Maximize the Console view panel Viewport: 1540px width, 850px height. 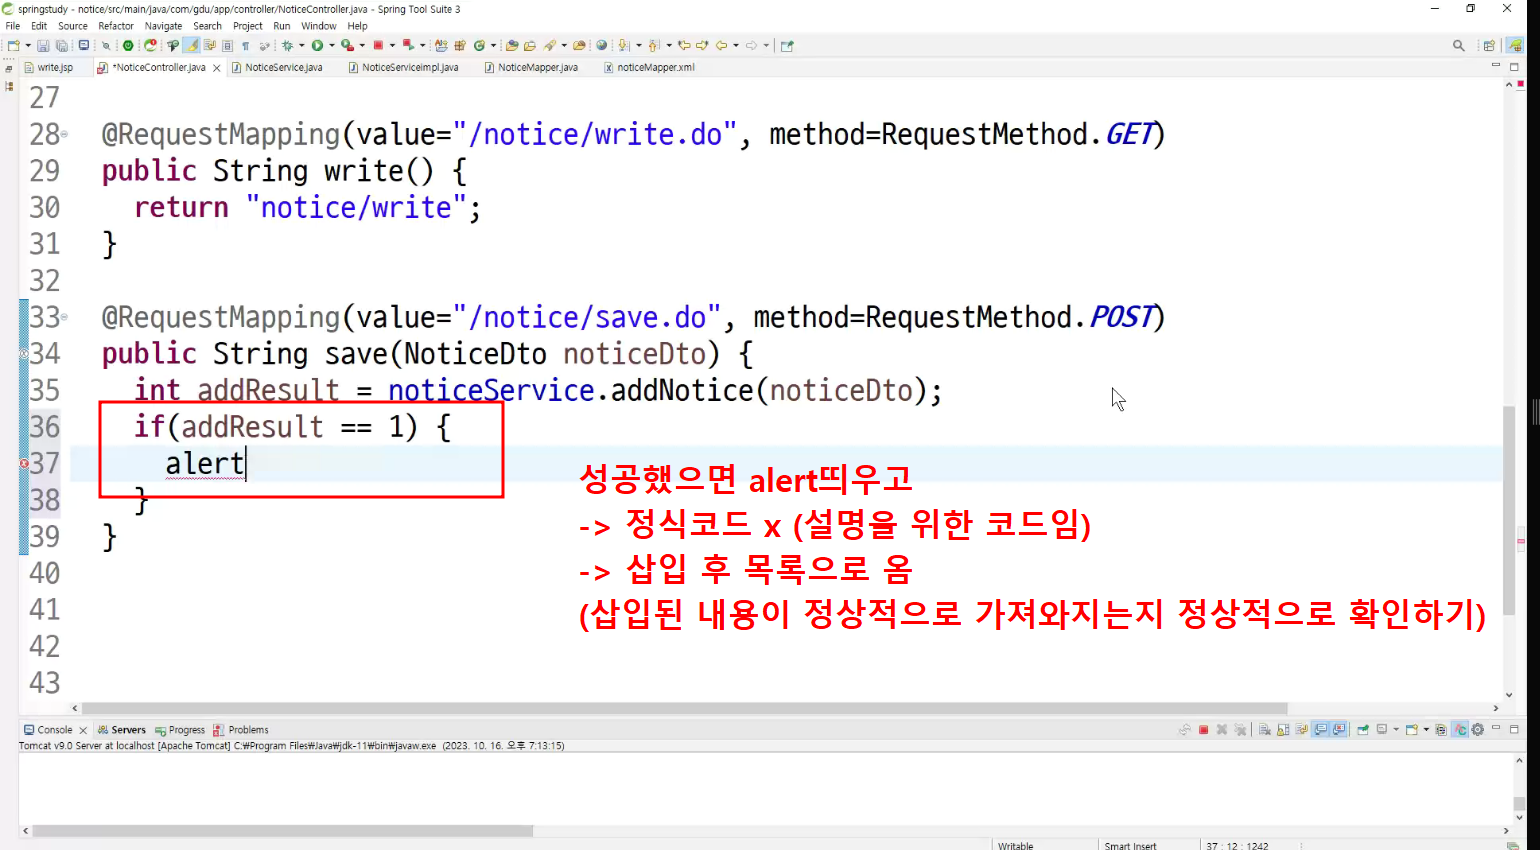(x=1514, y=730)
